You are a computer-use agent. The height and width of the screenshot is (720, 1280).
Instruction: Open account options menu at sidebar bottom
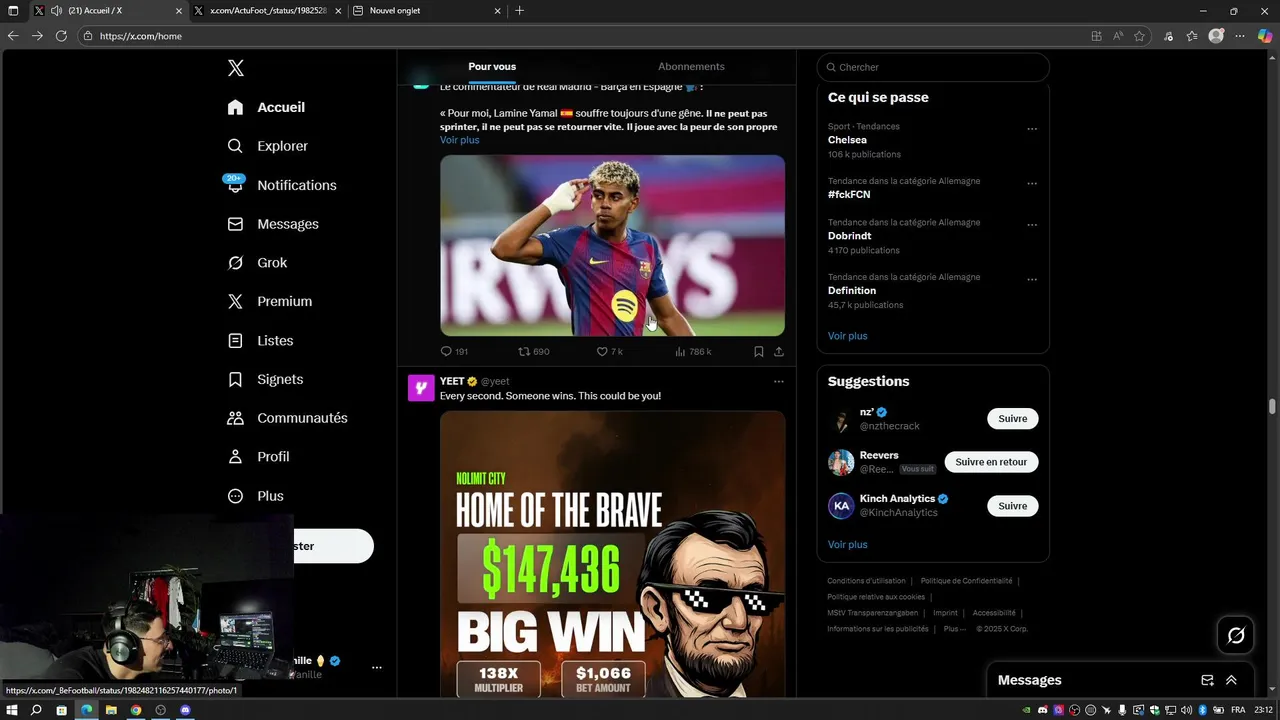pos(377,667)
